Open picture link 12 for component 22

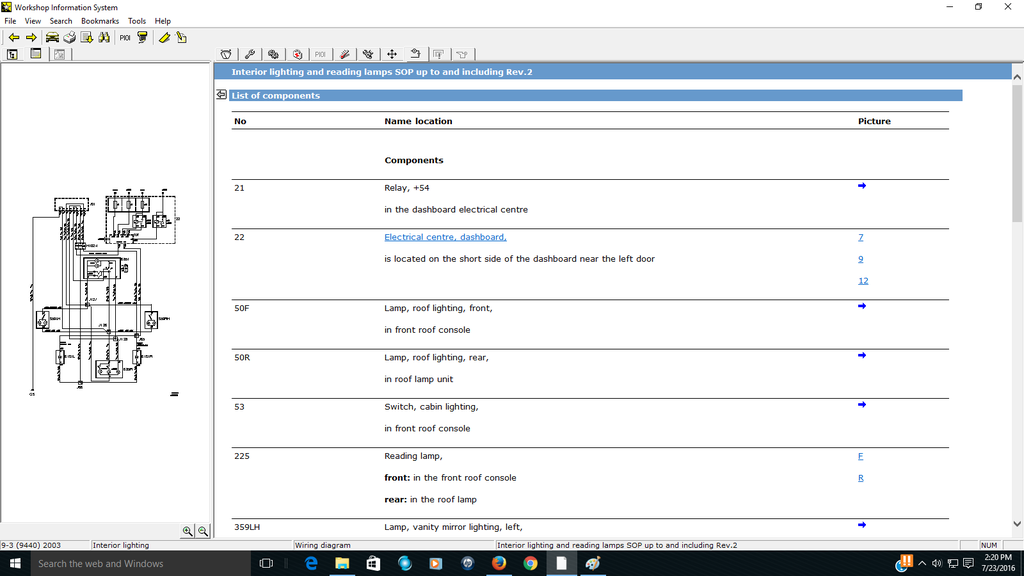click(x=862, y=281)
